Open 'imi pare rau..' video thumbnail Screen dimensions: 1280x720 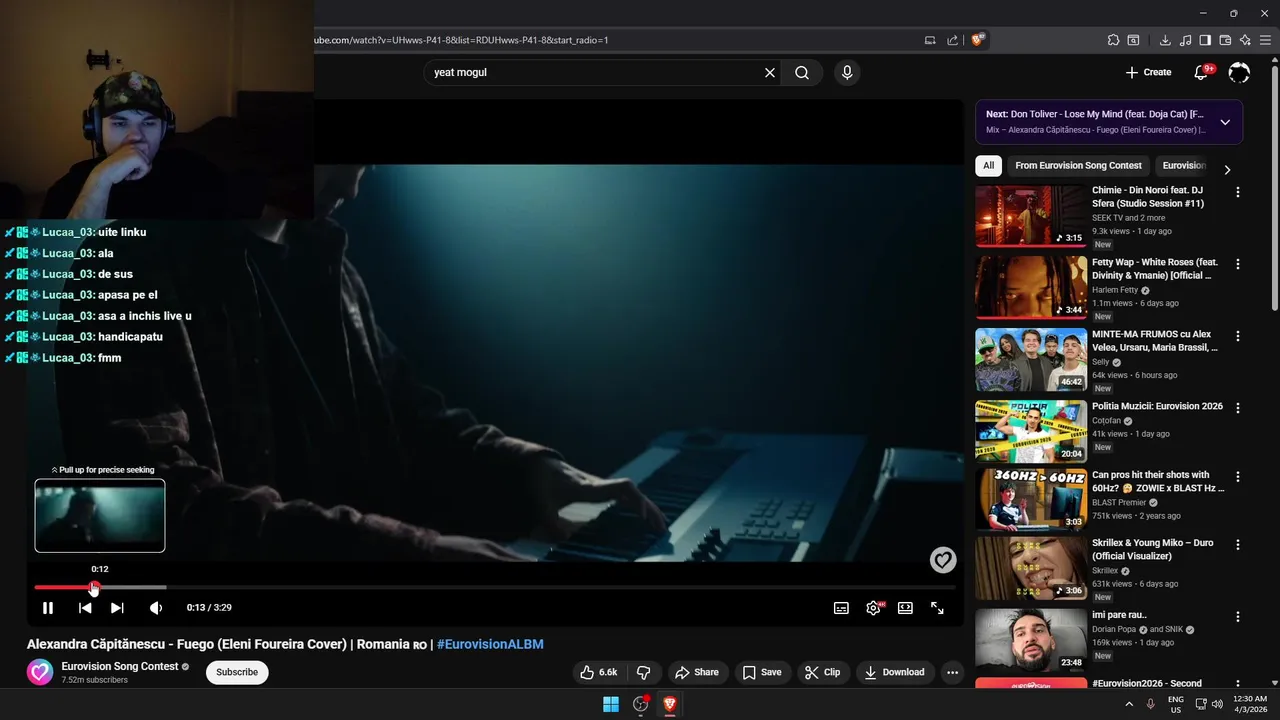pos(1031,640)
